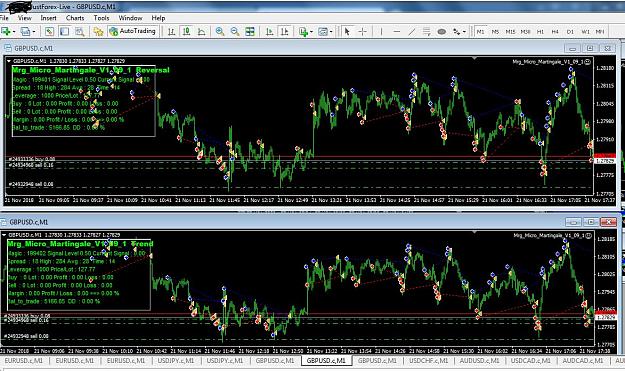Toggle the Market Watch panel icon
Image resolution: width=625 pixels, height=371 pixels.
click(x=49, y=31)
